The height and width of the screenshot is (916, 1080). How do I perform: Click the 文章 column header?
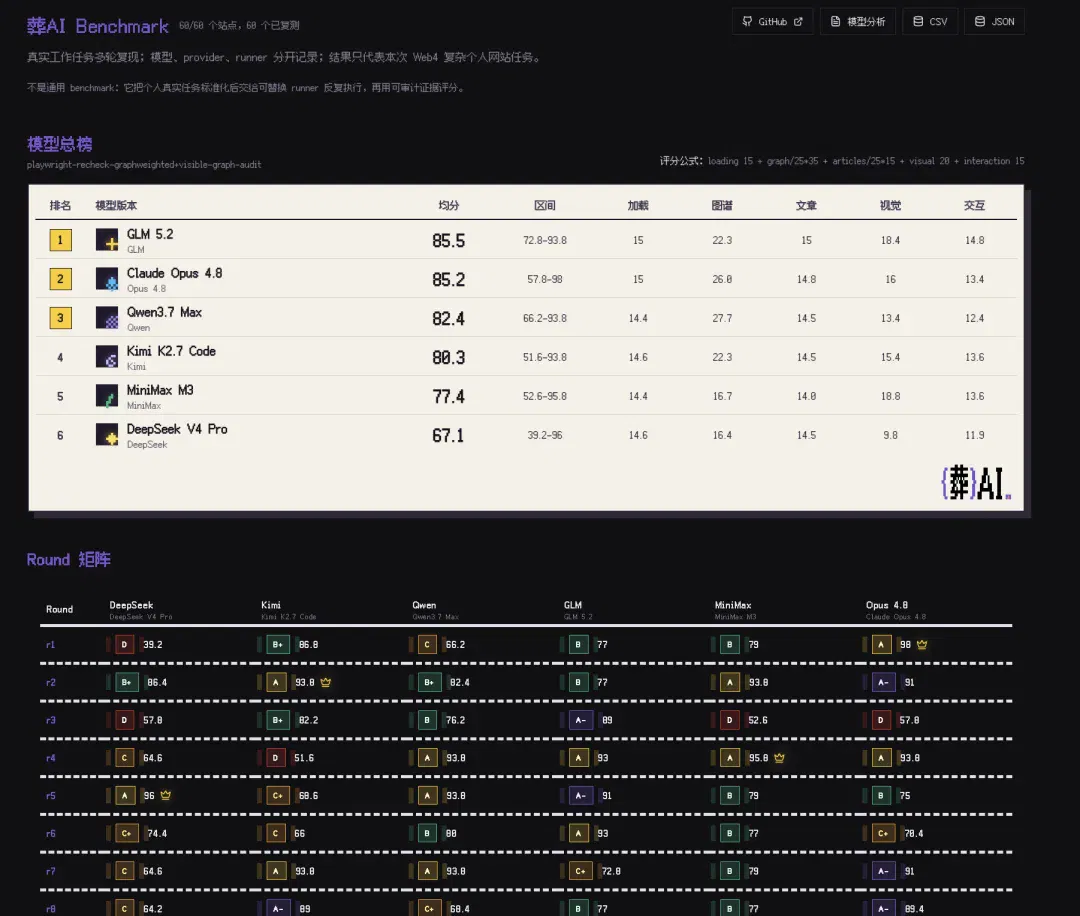coord(806,205)
